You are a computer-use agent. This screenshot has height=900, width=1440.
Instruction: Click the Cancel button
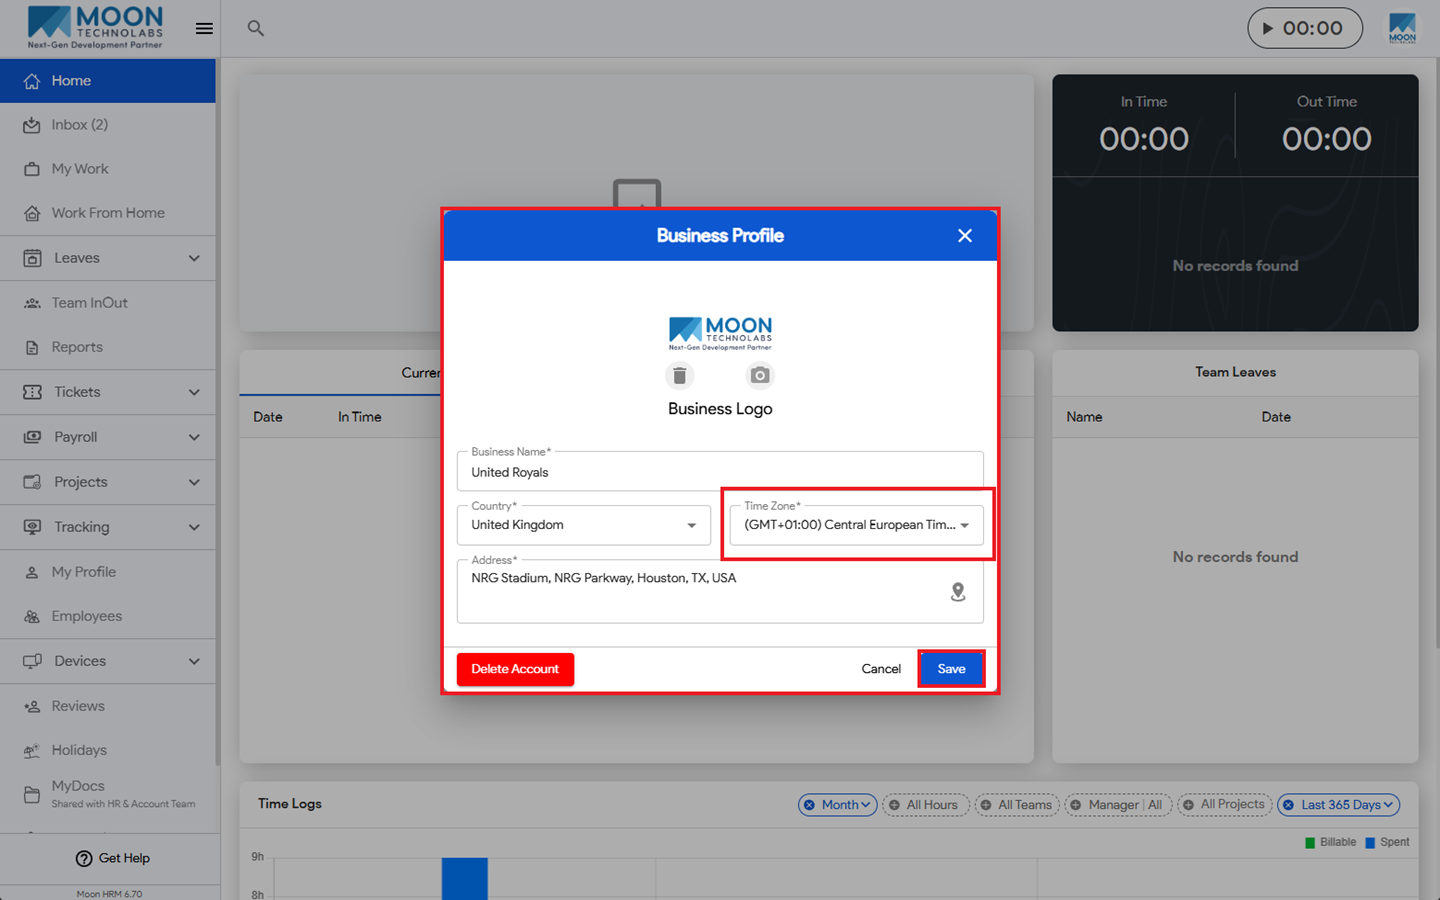point(881,669)
